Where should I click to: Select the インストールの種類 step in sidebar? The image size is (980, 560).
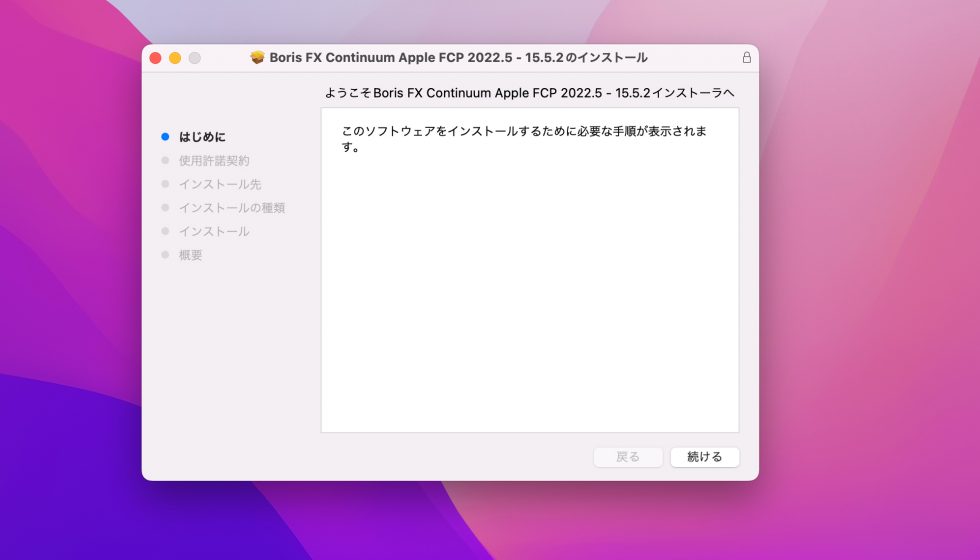[232, 208]
